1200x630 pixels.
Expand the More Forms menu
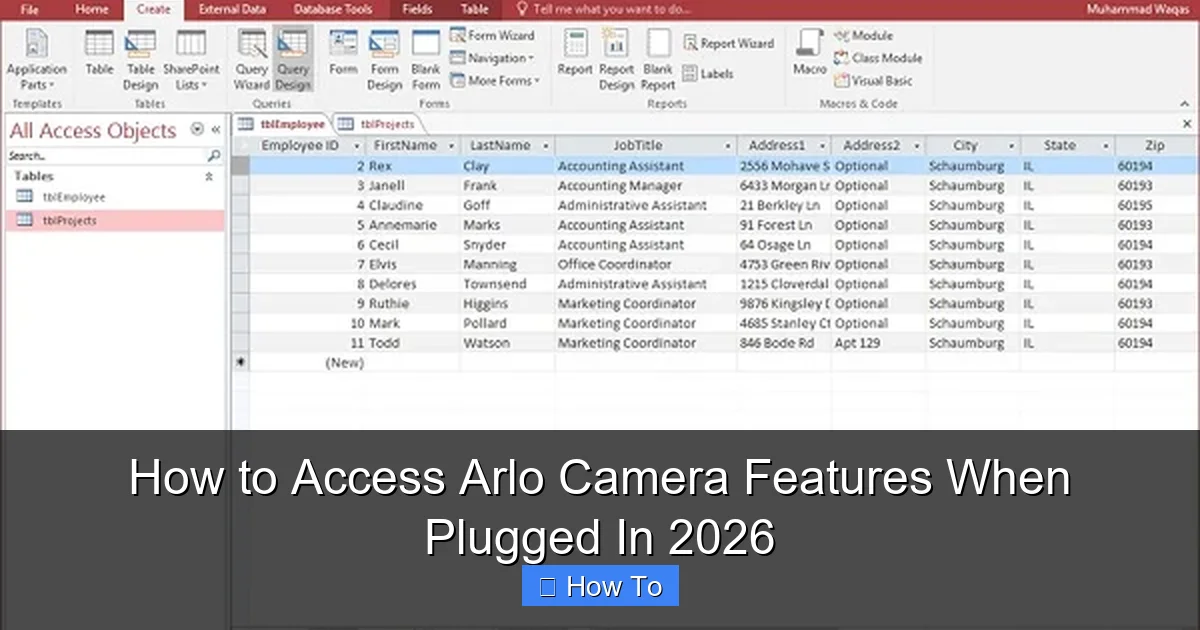click(x=497, y=81)
